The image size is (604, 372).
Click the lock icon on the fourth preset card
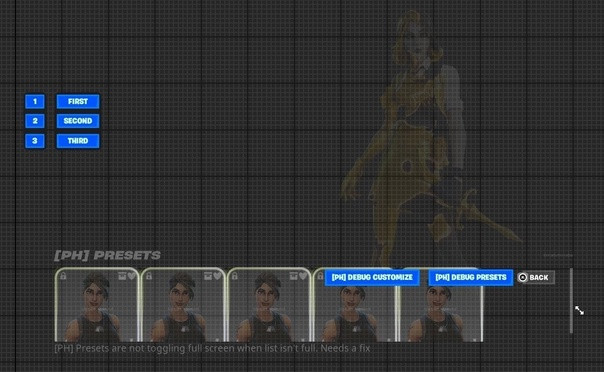[320, 276]
